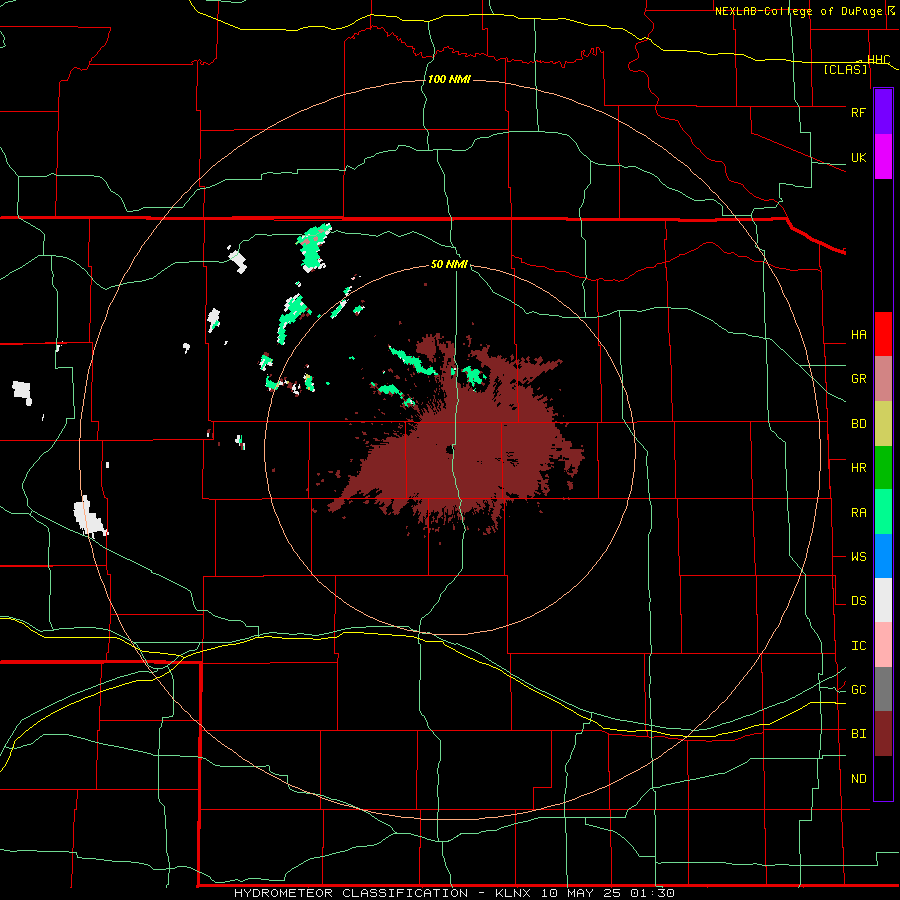Screen dimensions: 900x900
Task: Choose the blue WS legend swatch
Action: coord(883,556)
